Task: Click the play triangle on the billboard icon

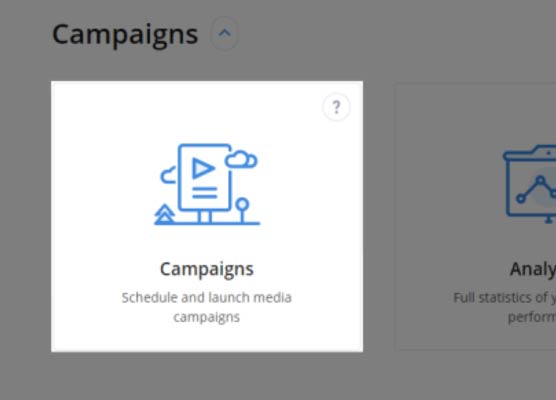Action: point(203,168)
